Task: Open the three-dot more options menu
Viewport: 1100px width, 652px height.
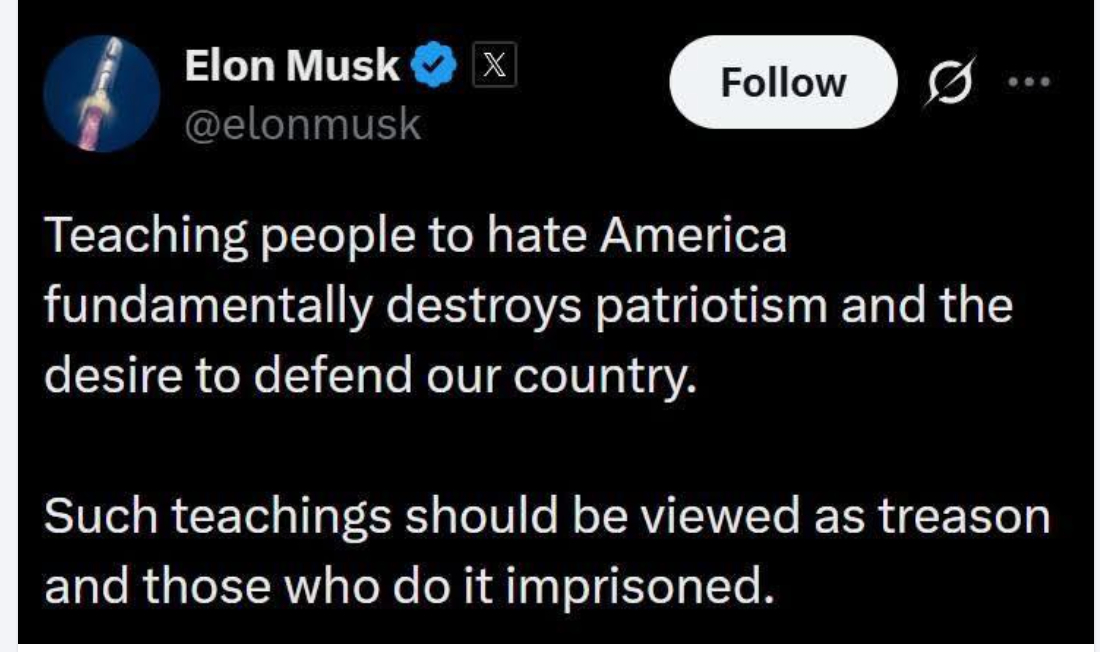Action: pos(1033,81)
